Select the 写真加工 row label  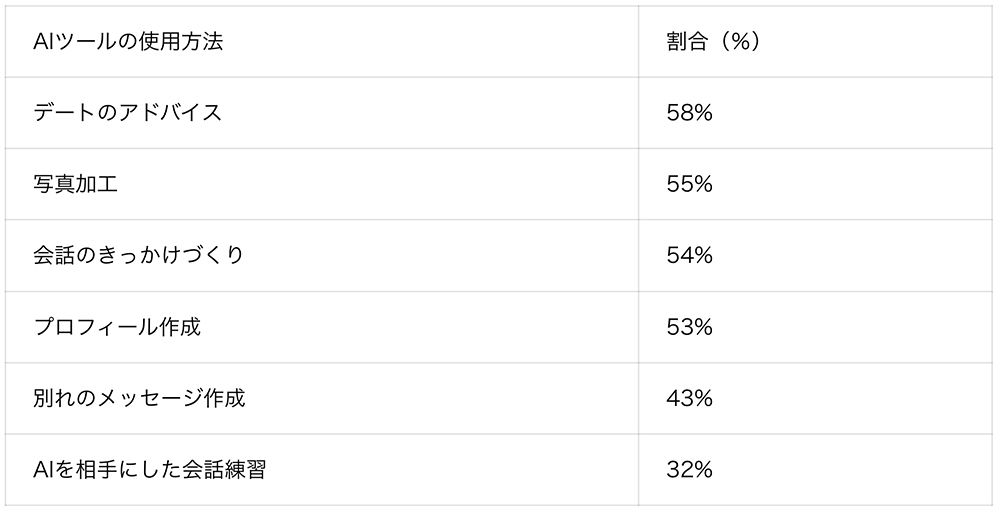coord(75,184)
